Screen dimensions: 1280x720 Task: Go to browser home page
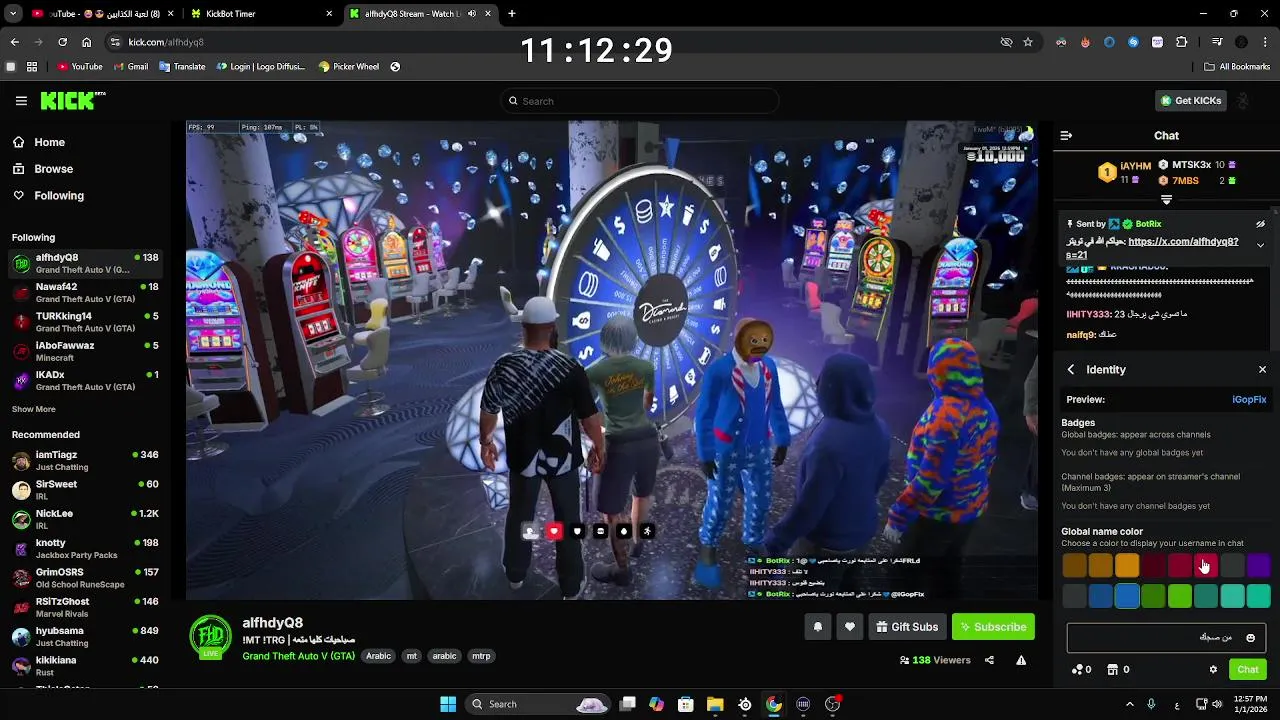click(86, 42)
